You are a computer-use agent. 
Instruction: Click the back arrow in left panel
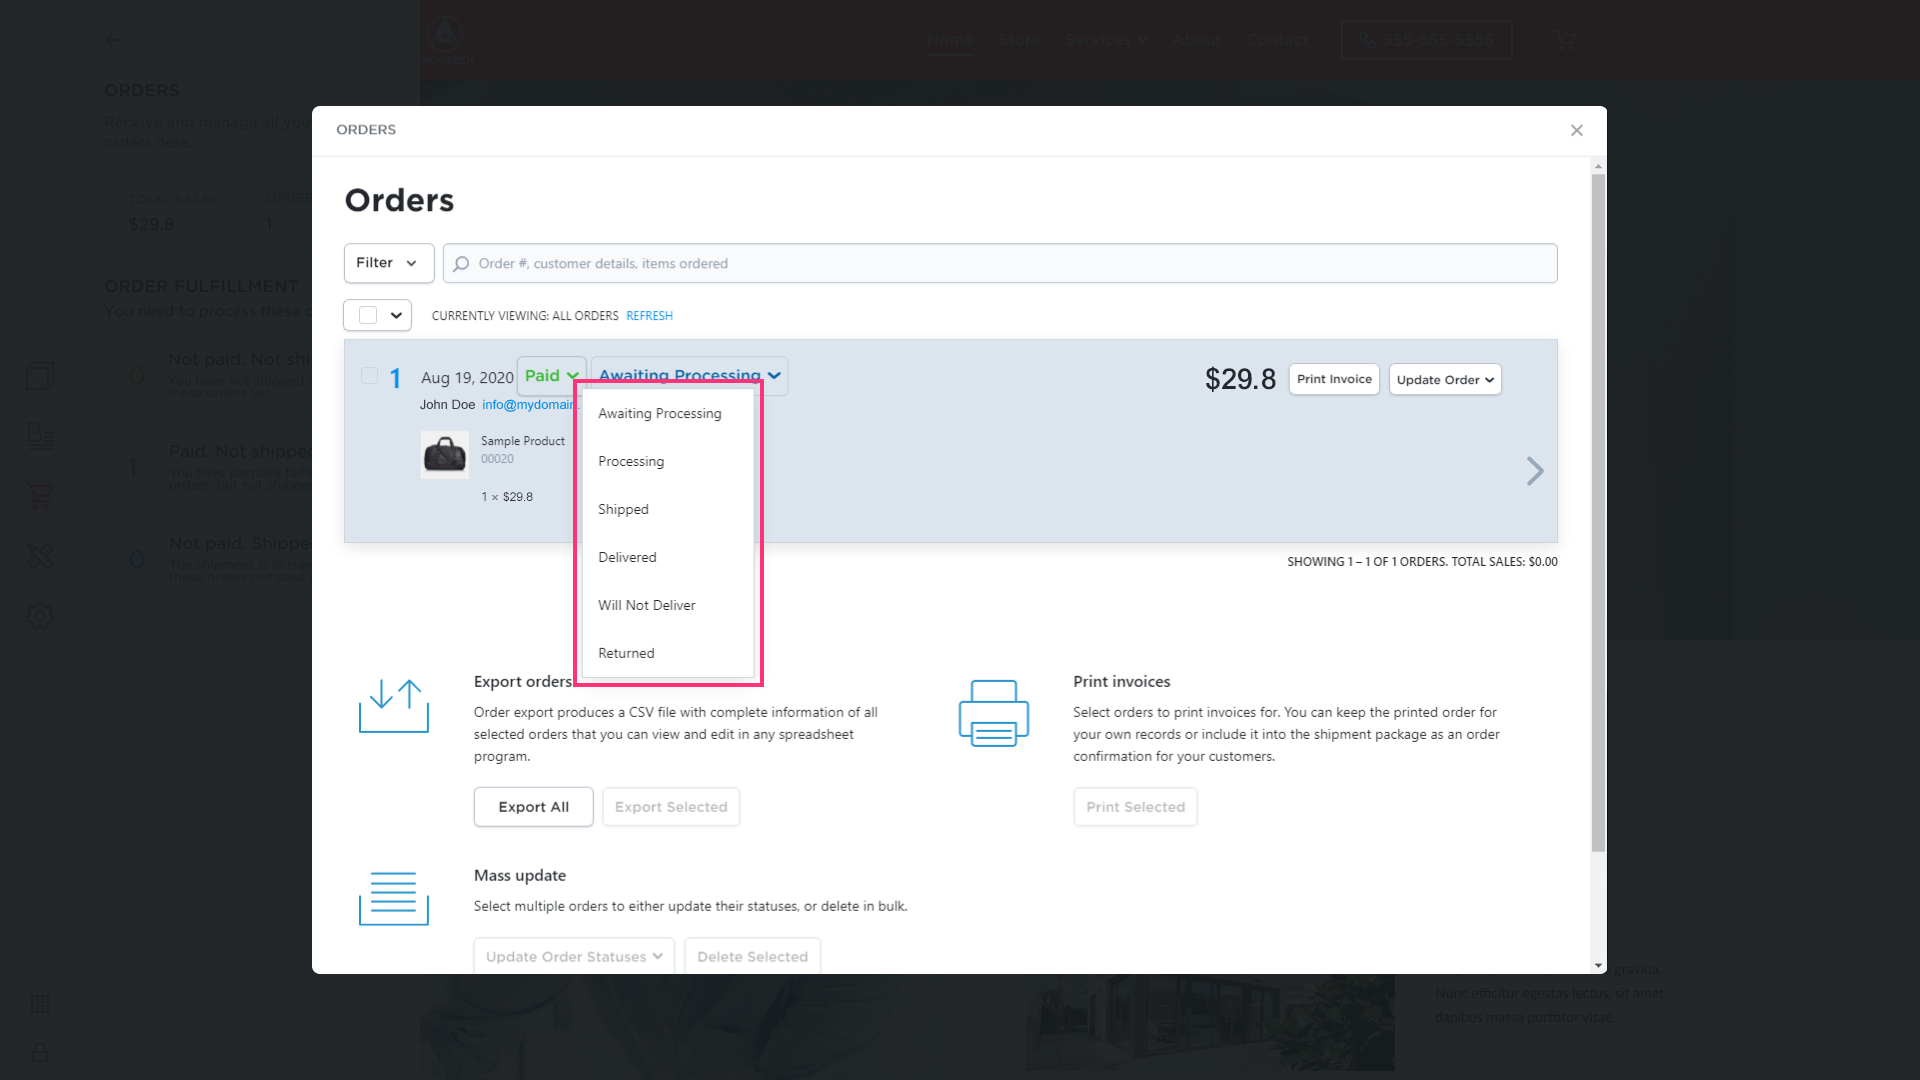[x=111, y=40]
